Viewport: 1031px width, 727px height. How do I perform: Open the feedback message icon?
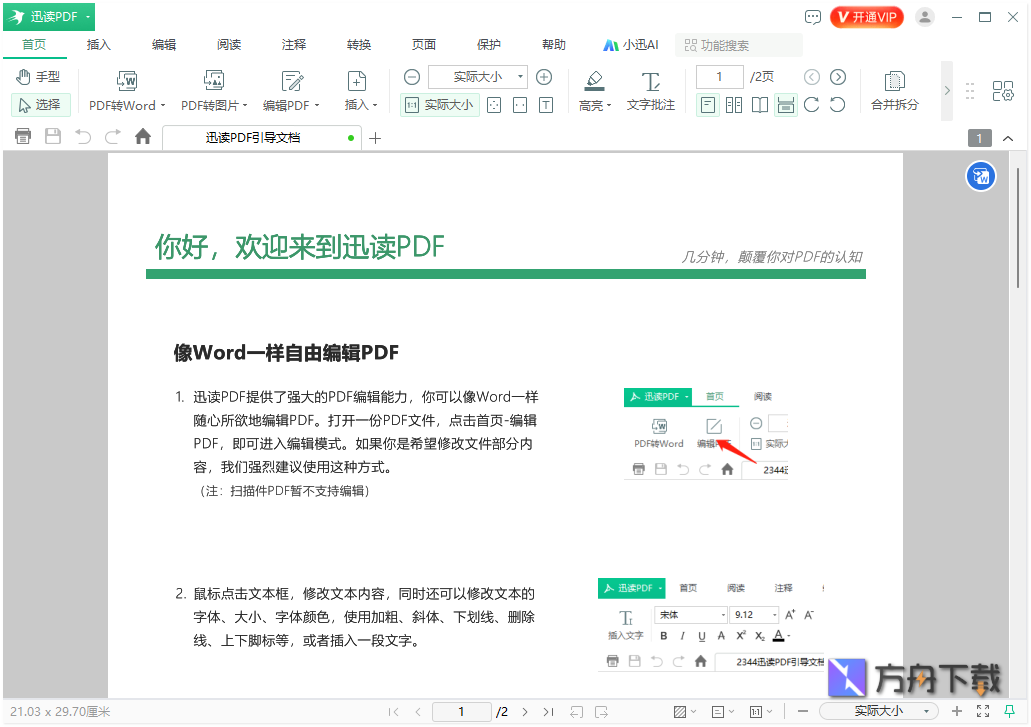click(813, 17)
